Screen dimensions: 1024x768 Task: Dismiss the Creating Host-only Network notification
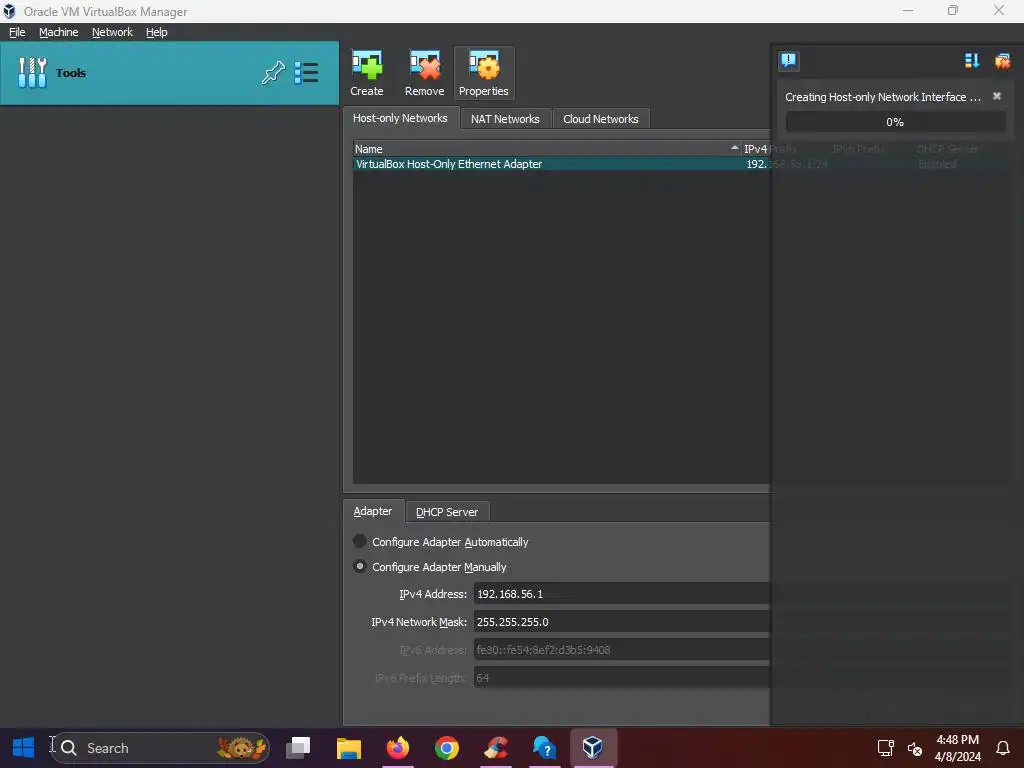pos(997,96)
